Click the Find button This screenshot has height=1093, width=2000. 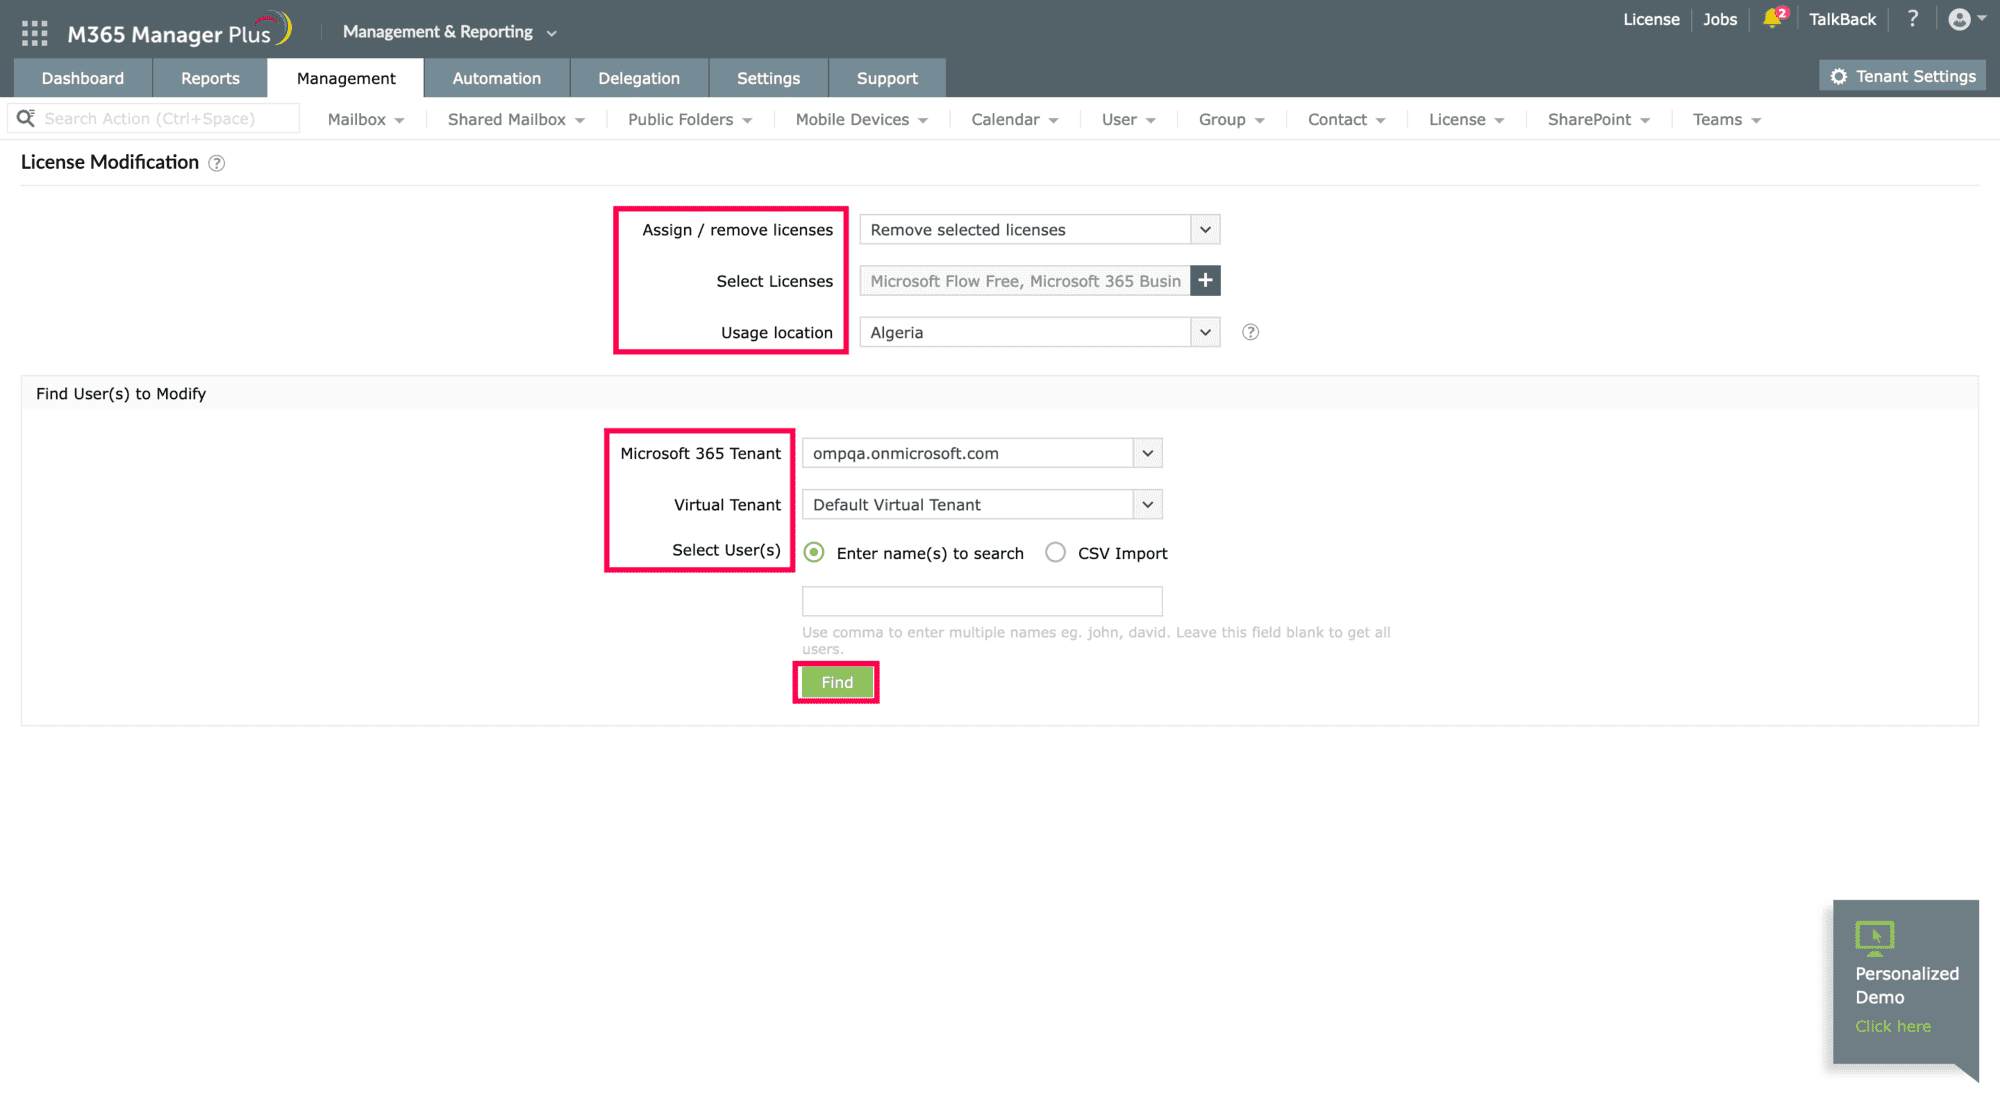pos(836,682)
